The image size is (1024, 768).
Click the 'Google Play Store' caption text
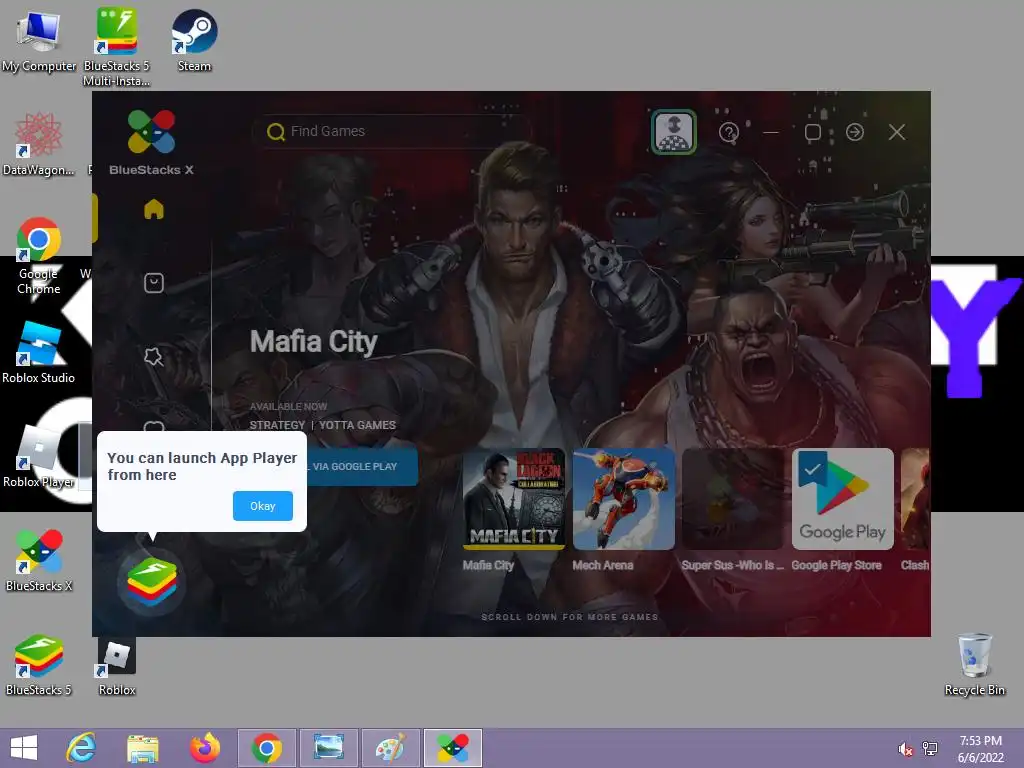pyautogui.click(x=837, y=565)
